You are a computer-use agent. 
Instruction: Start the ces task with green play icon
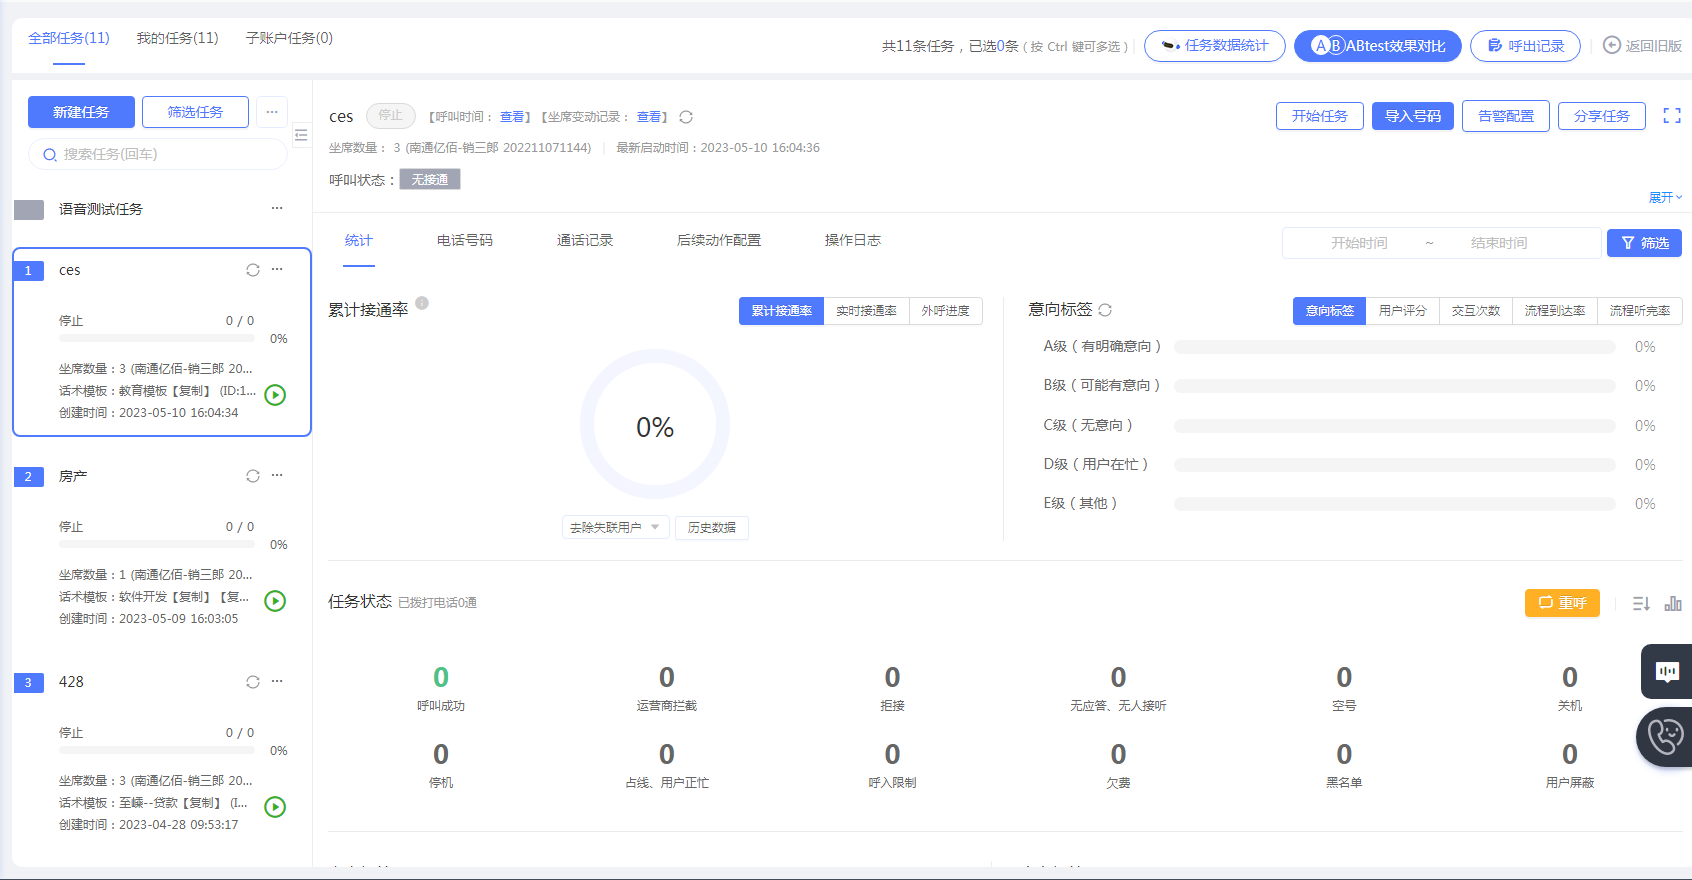tap(275, 395)
